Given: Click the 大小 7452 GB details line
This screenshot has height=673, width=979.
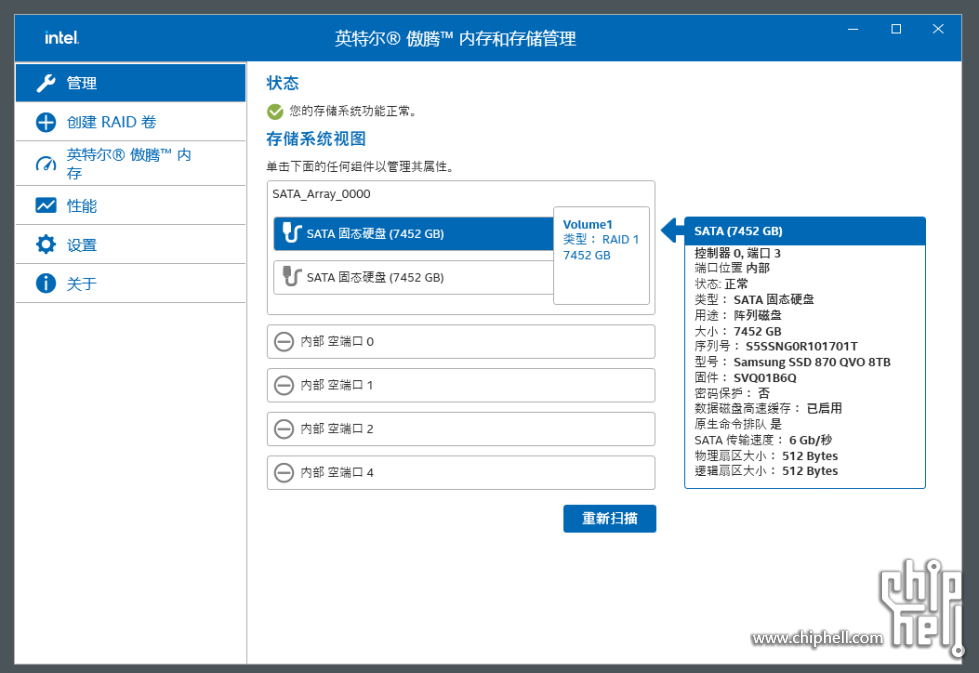Looking at the screenshot, I should [738, 332].
